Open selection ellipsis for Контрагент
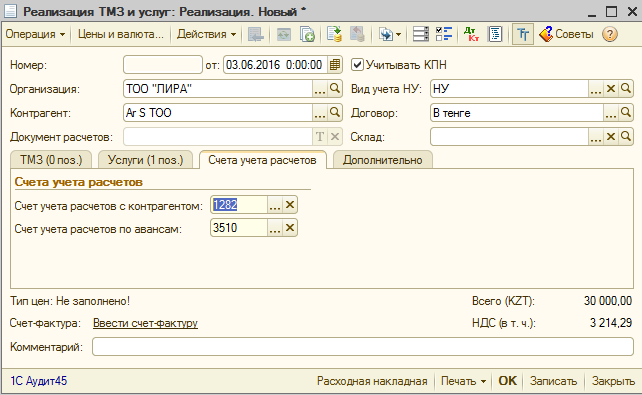This screenshot has width=642, height=395. [320, 113]
